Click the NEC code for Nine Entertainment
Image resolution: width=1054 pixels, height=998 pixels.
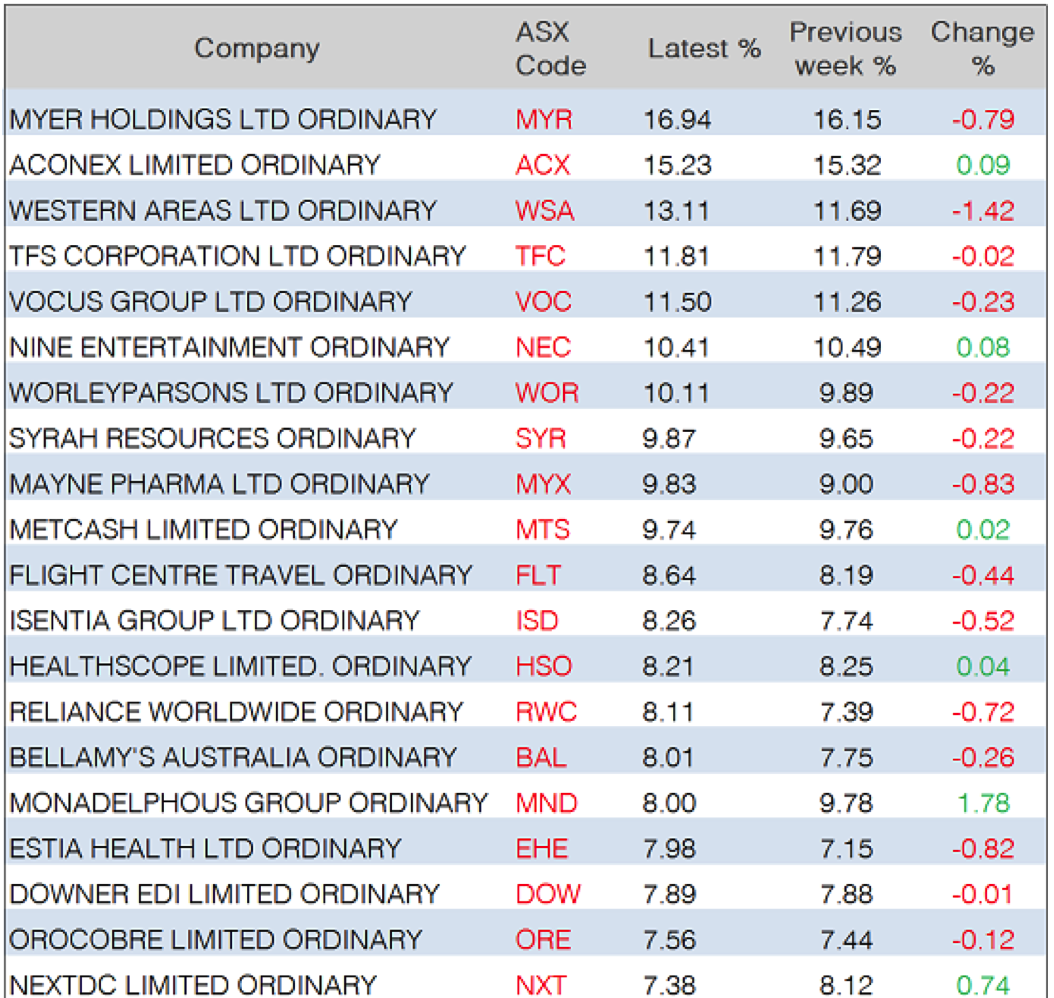coord(544,348)
